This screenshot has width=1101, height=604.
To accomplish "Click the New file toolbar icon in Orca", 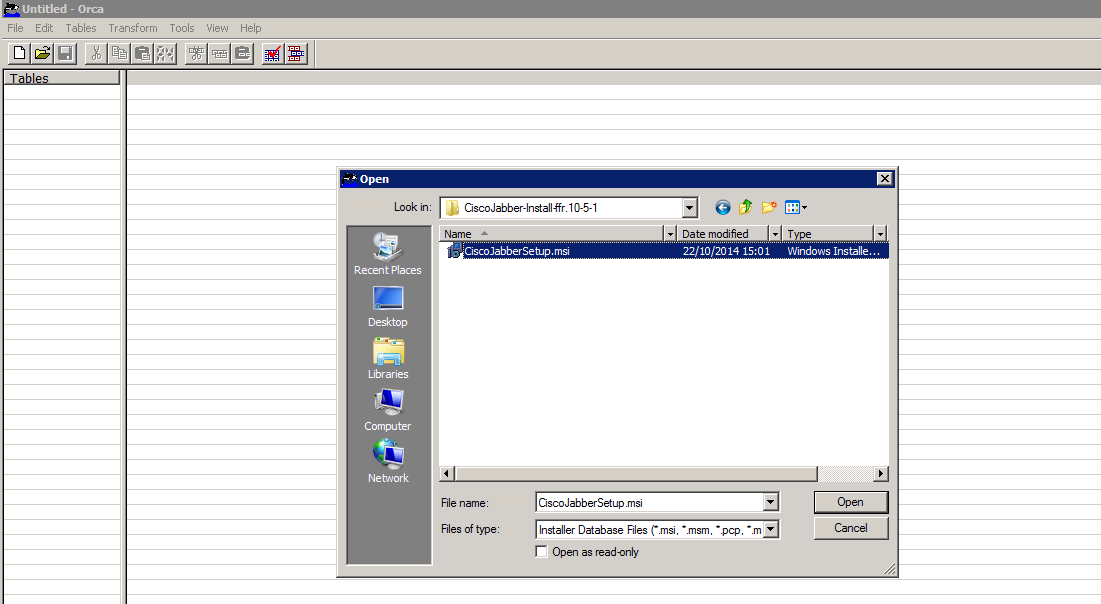I will (19, 53).
